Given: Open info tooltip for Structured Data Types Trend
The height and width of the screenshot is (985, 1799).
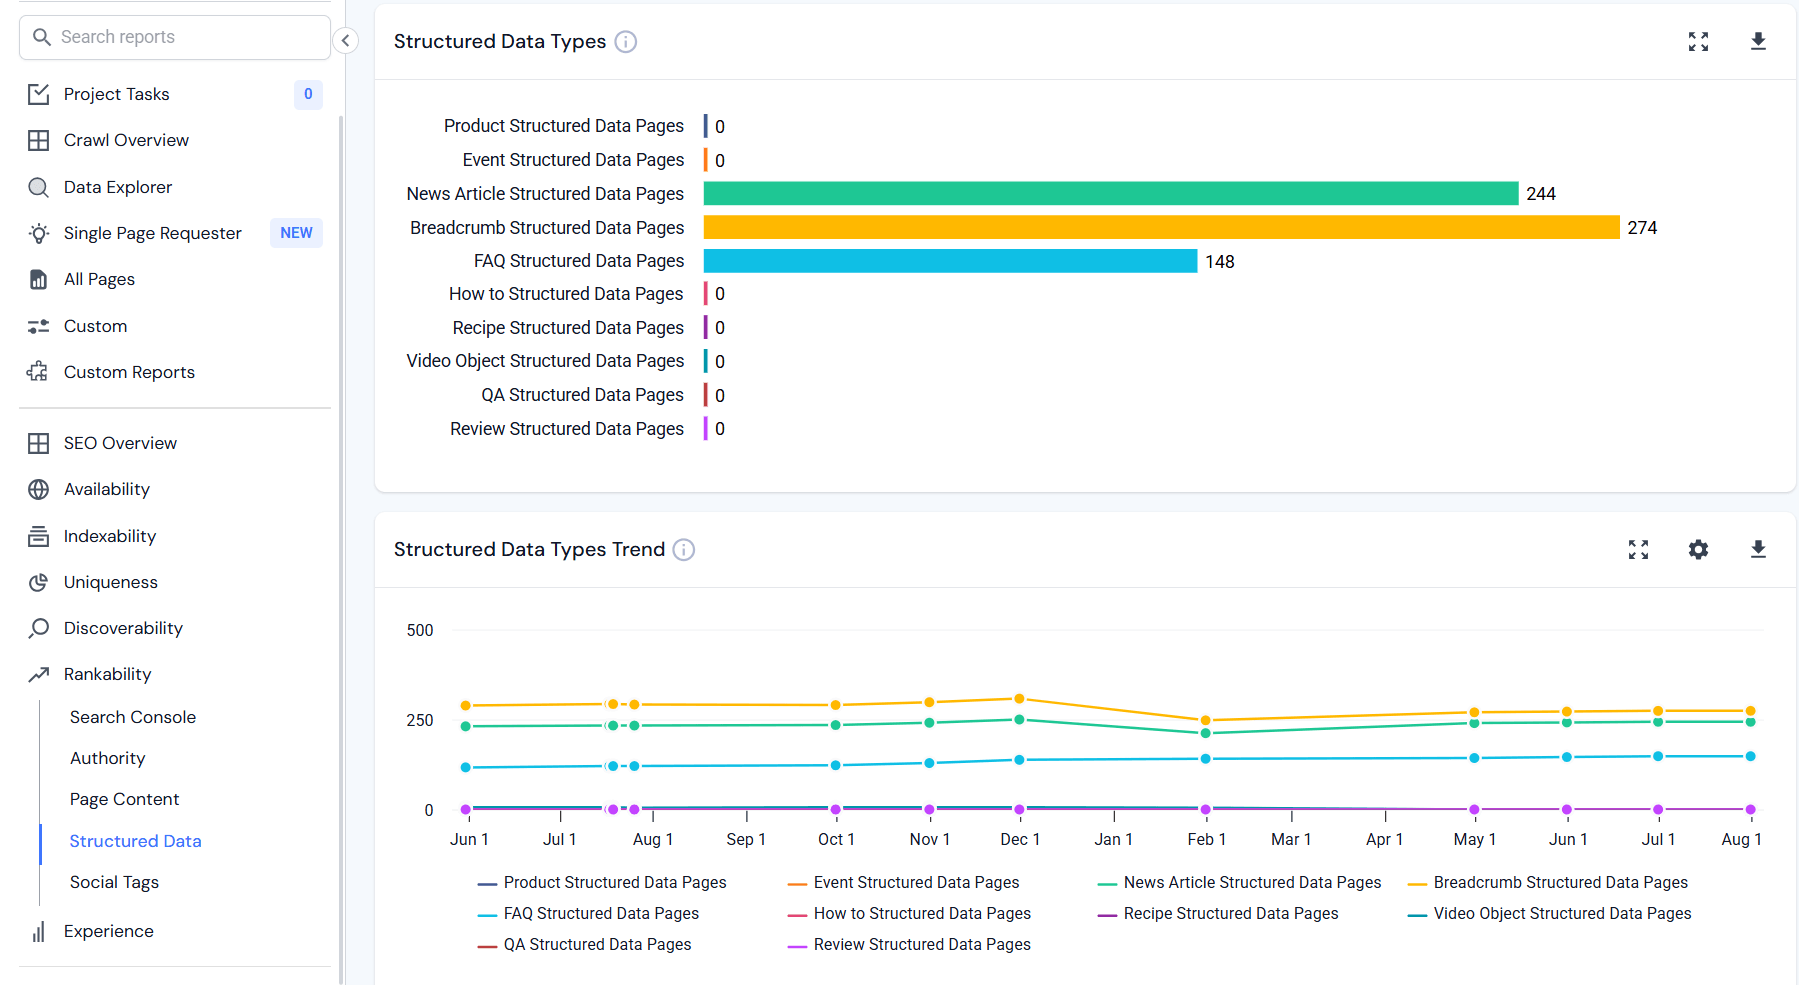Looking at the screenshot, I should coord(684,550).
